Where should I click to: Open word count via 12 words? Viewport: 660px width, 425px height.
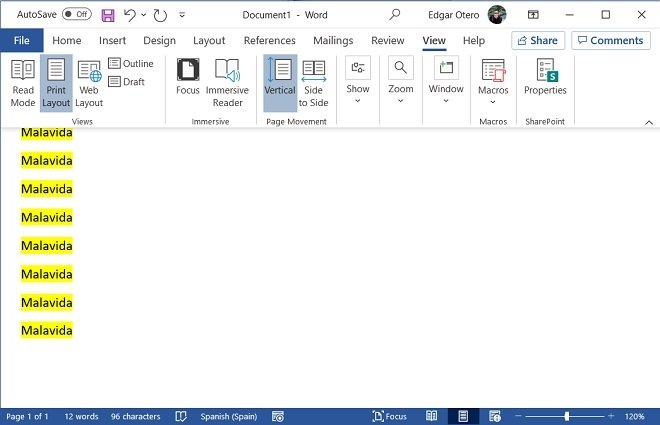[x=81, y=417]
